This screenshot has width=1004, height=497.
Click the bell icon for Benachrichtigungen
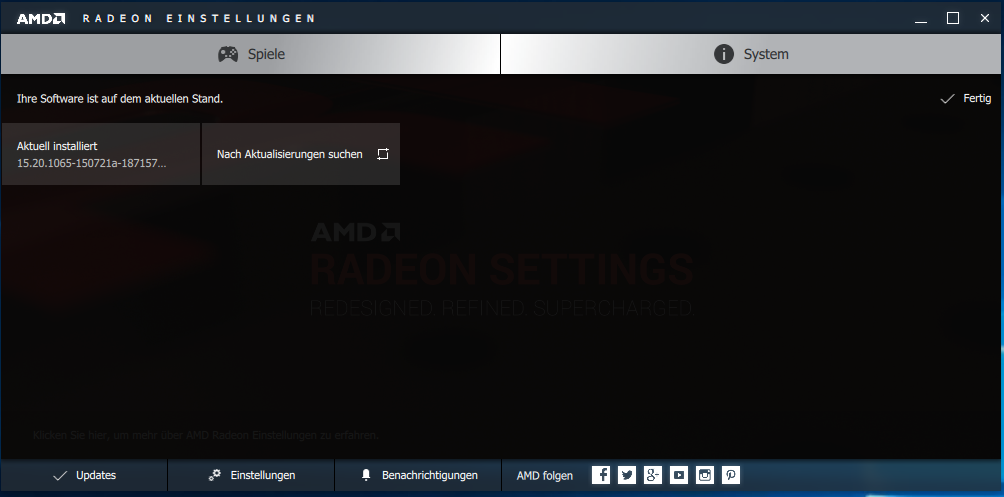click(366, 475)
